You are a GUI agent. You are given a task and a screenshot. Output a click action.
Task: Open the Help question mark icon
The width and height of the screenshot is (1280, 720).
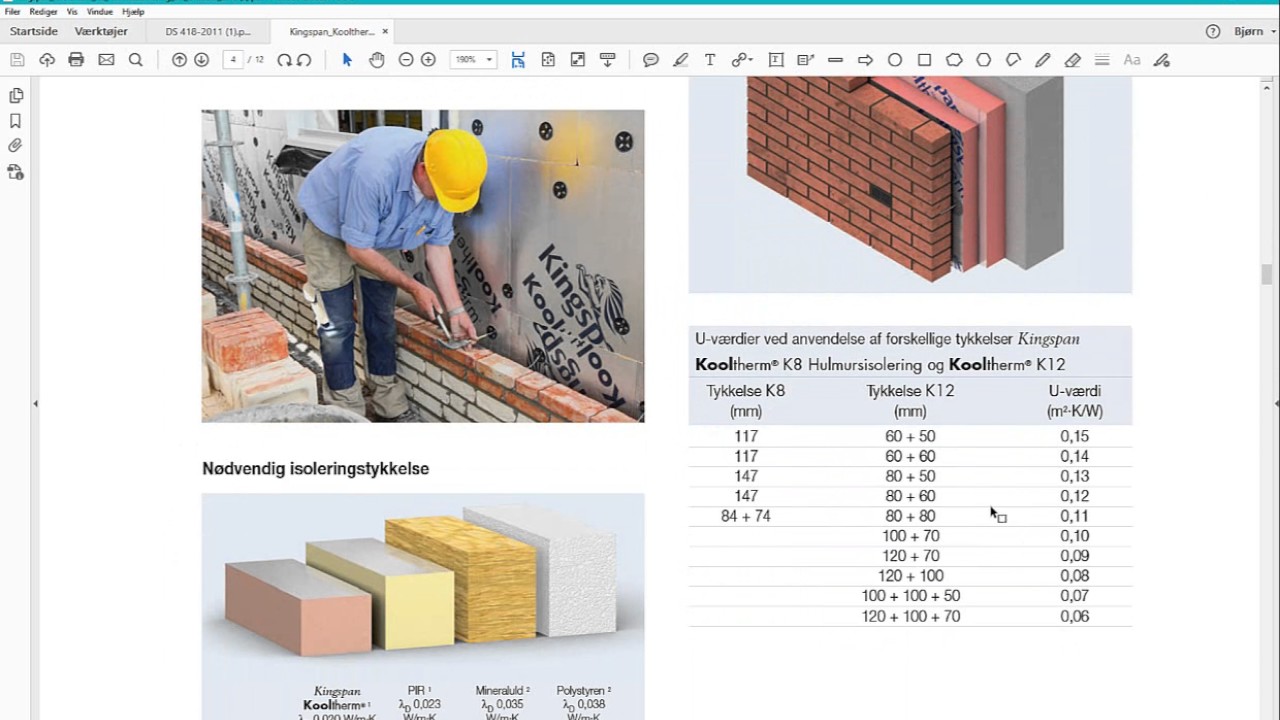tap(1213, 32)
